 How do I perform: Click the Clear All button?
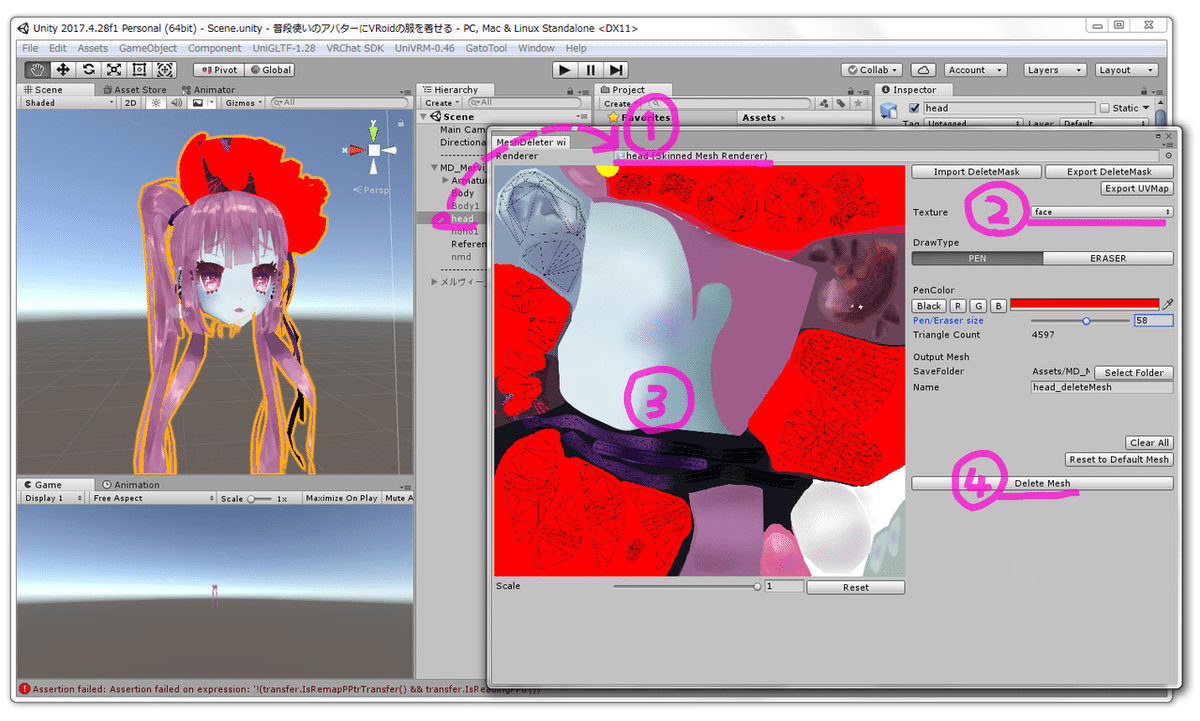[x=1149, y=443]
